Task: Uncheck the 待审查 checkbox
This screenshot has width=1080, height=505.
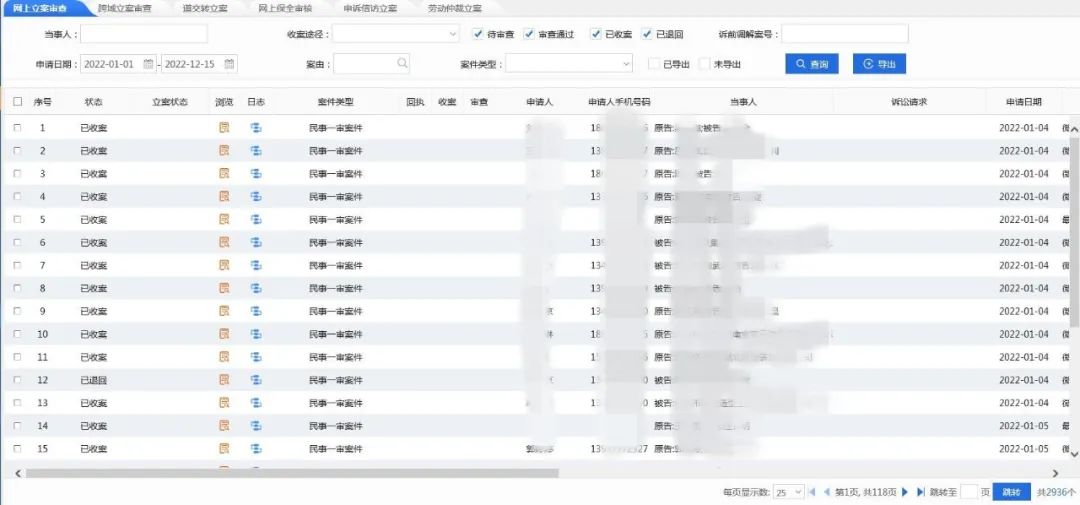Action: click(x=478, y=34)
